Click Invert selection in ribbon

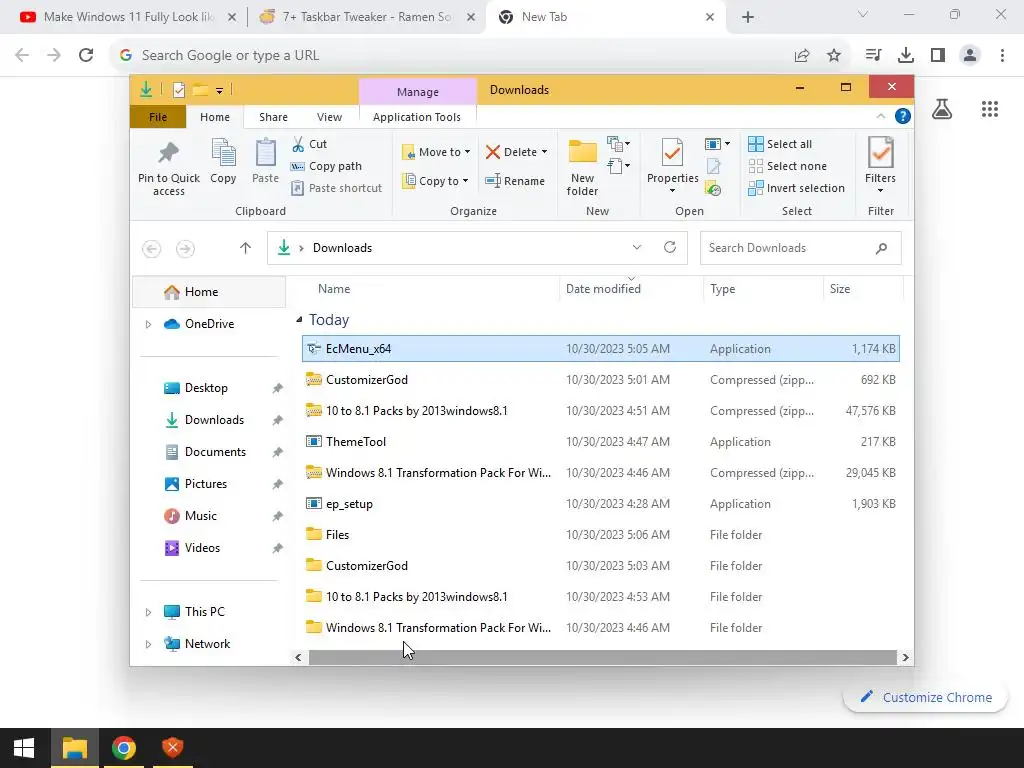coord(797,188)
